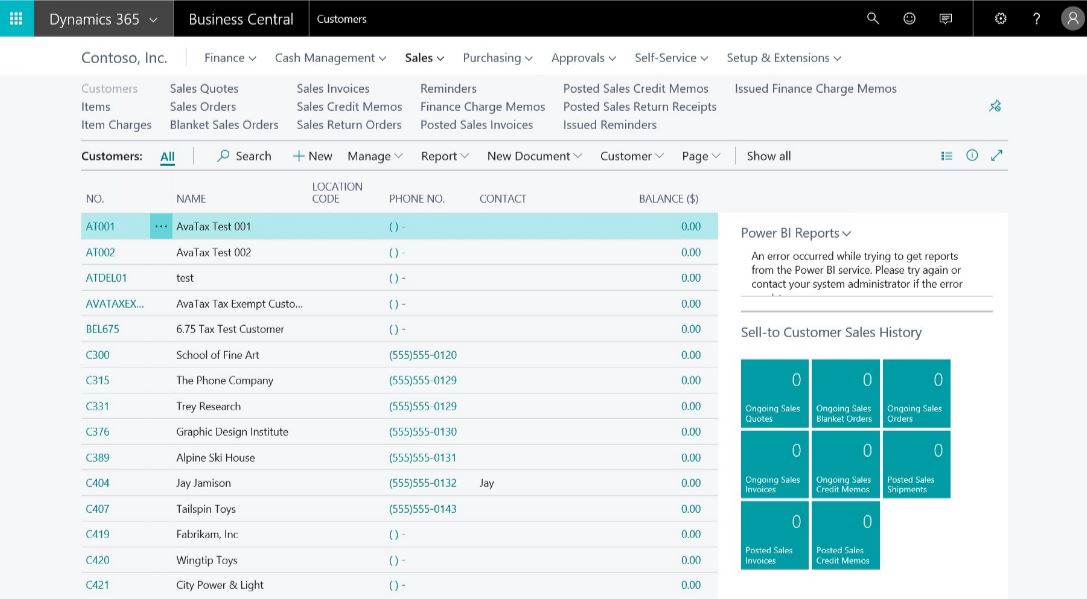Switch the list view layout icon
The height and width of the screenshot is (599, 1087).
pyautogui.click(x=946, y=156)
